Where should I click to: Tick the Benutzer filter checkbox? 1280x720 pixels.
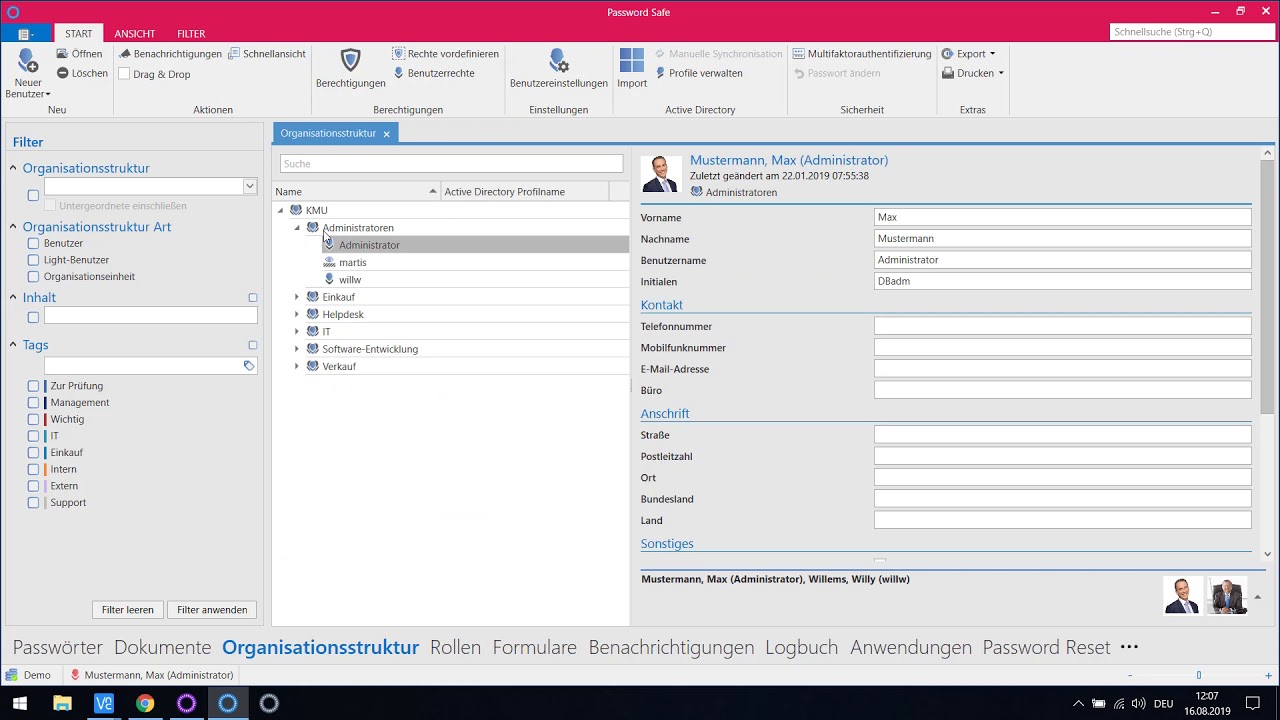click(x=33, y=243)
